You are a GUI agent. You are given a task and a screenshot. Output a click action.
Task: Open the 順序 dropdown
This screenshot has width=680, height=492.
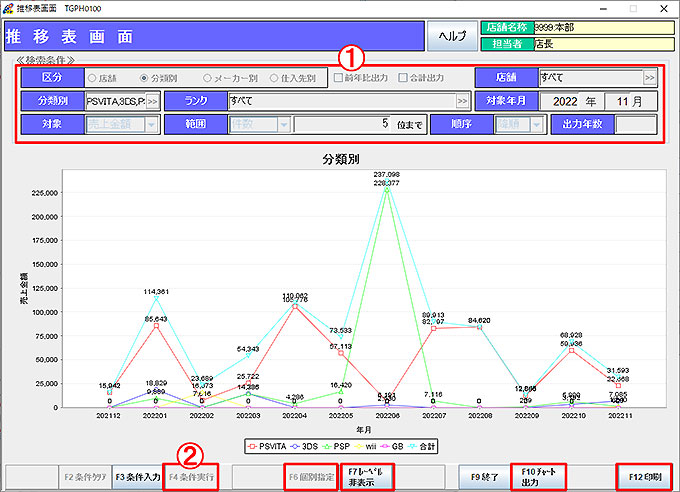coord(538,125)
